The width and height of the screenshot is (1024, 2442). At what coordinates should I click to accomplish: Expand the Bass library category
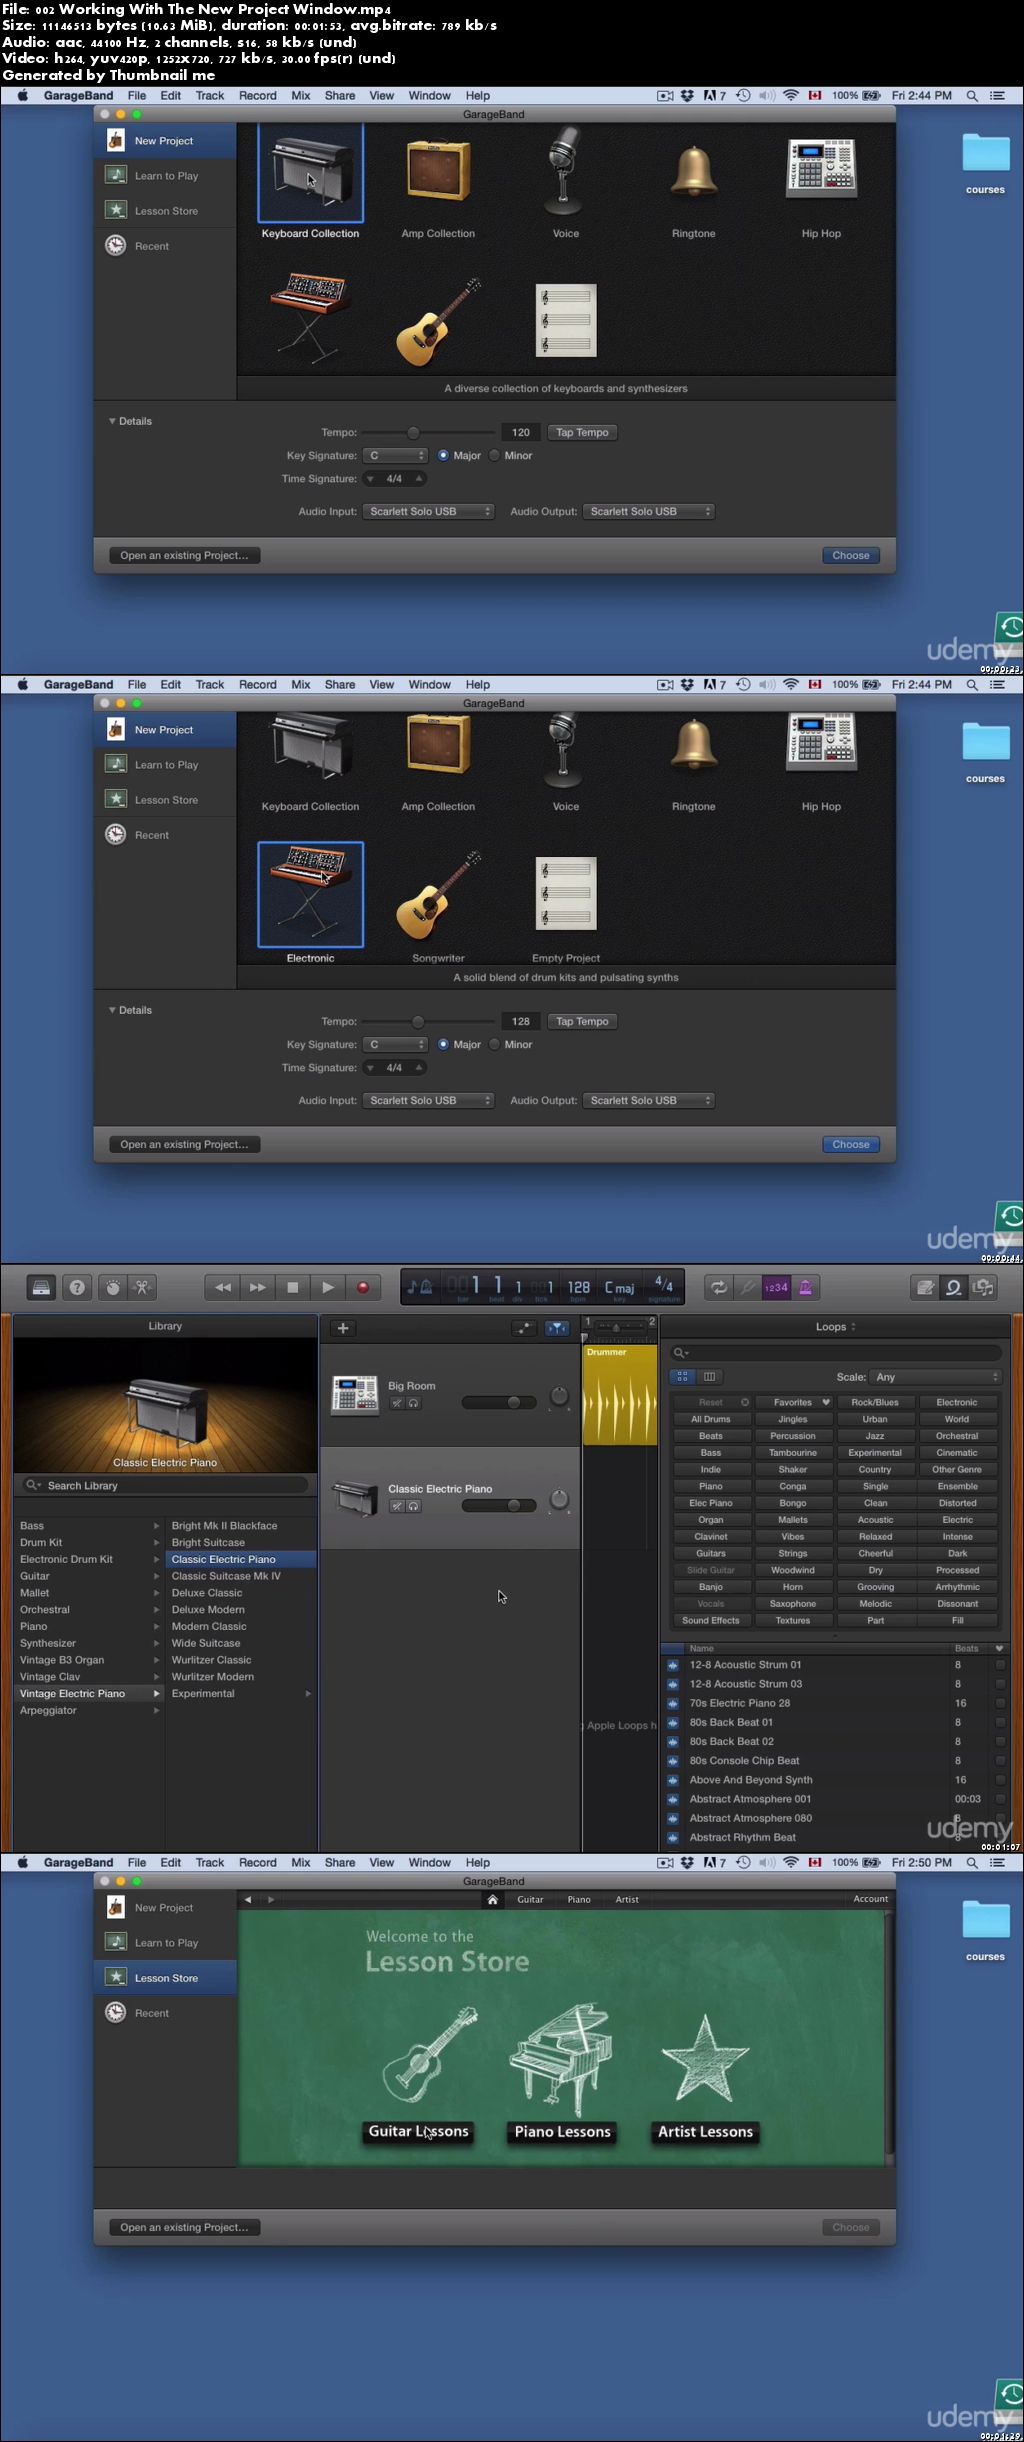click(156, 1526)
